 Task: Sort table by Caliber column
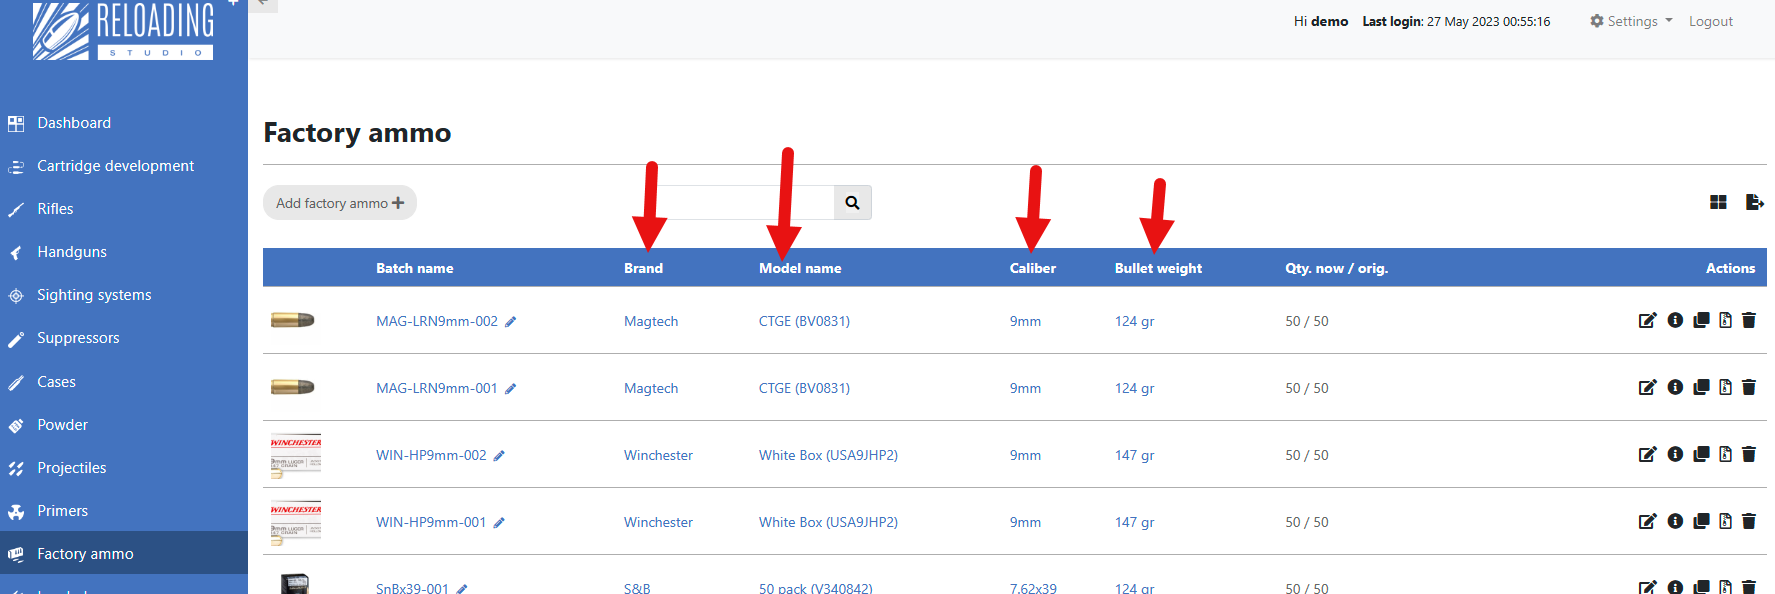point(1032,268)
